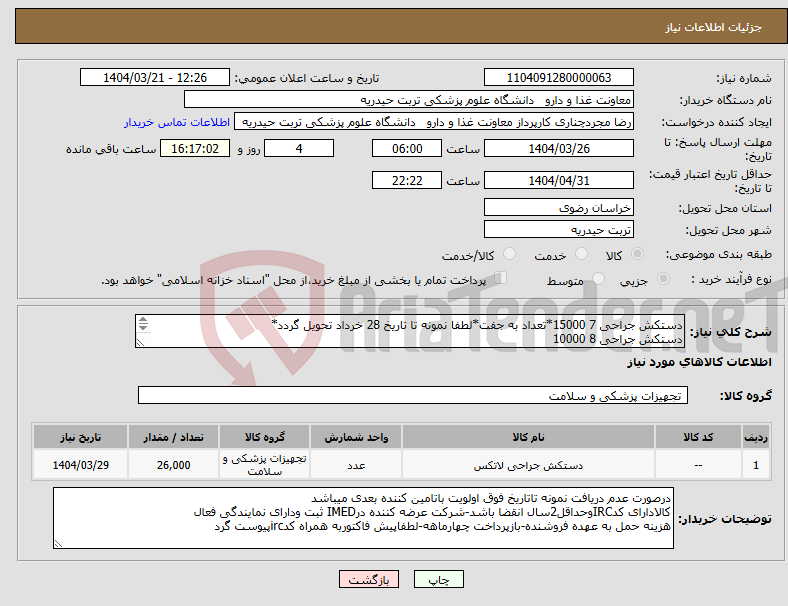Click the delivery province field خراسان رضوی

[559, 207]
